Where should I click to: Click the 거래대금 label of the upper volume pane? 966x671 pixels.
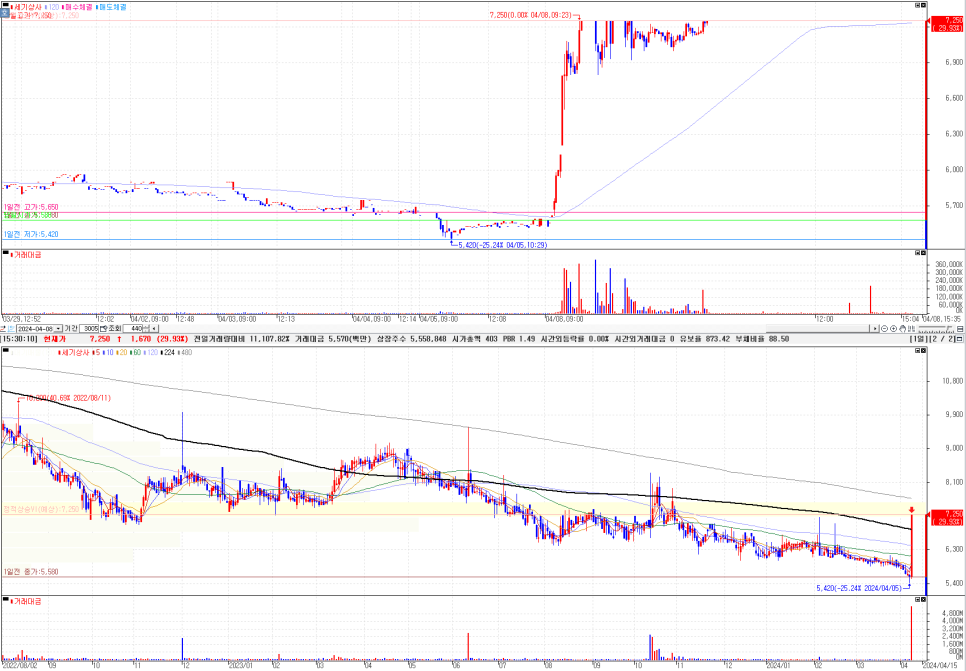[26, 254]
